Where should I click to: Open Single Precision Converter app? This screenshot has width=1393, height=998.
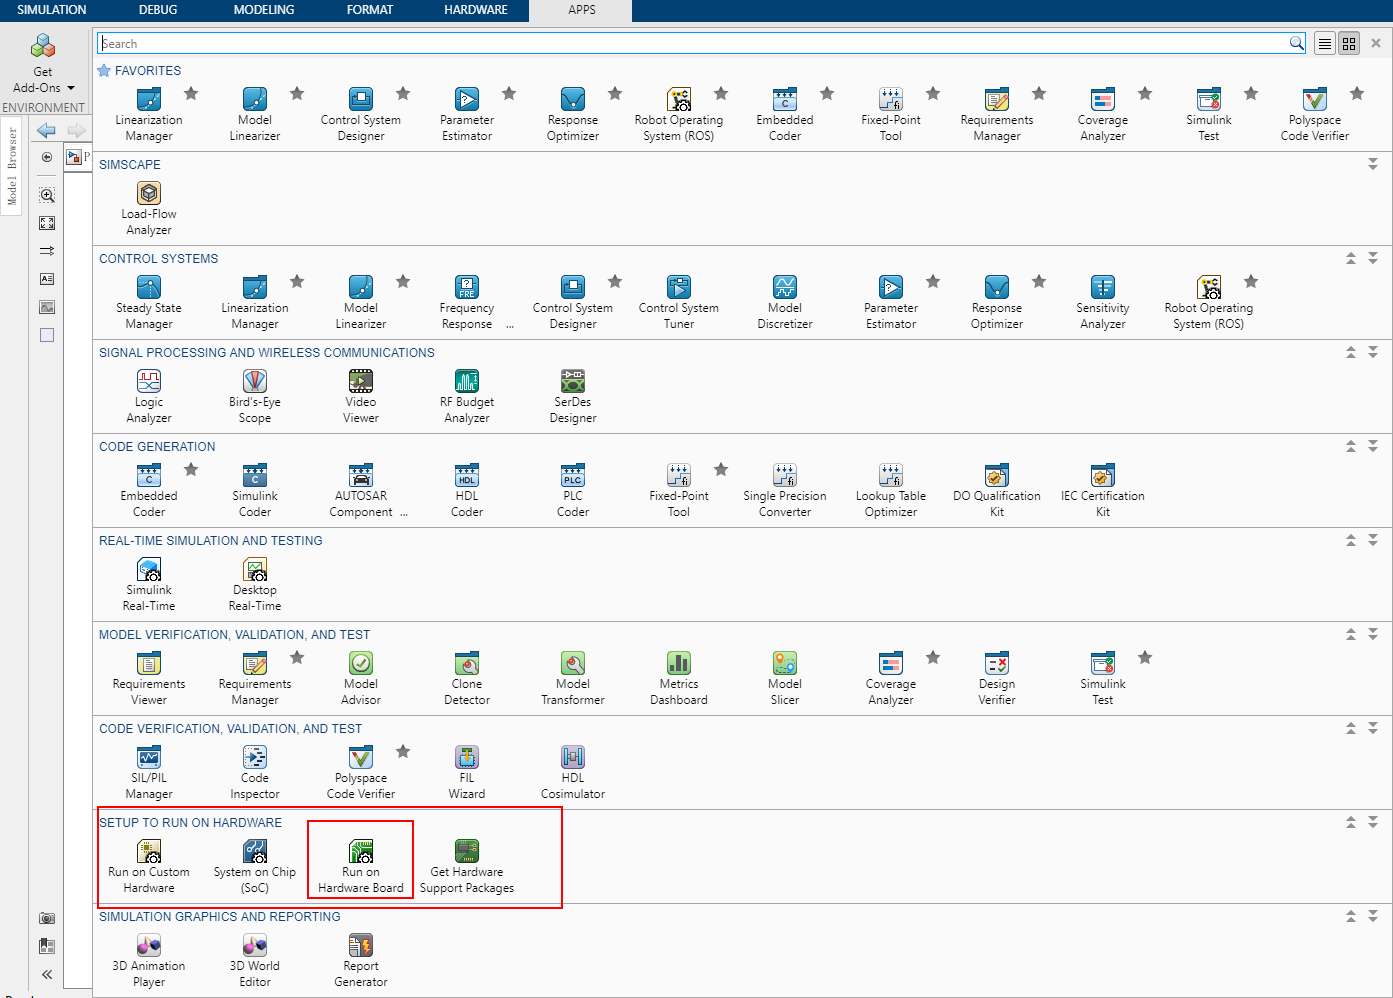tap(785, 490)
